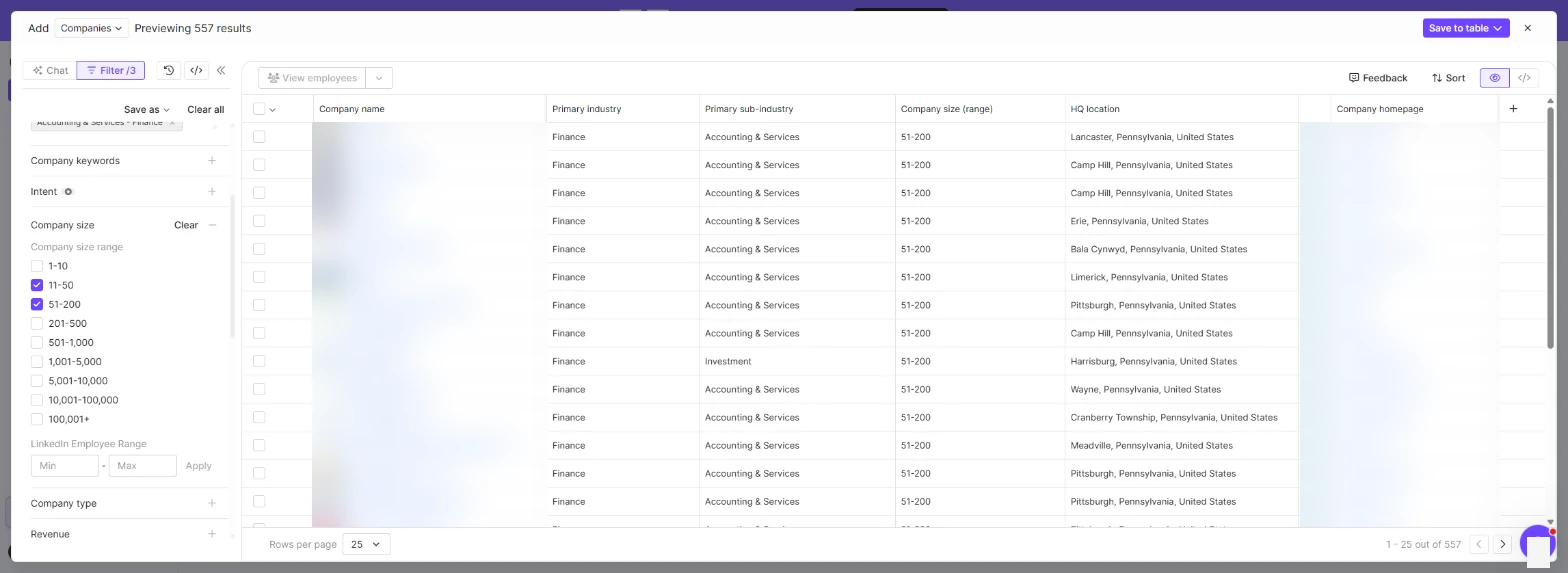The width and height of the screenshot is (1568, 573).
Task: Uncheck the 51-200 company size
Action: [37, 304]
